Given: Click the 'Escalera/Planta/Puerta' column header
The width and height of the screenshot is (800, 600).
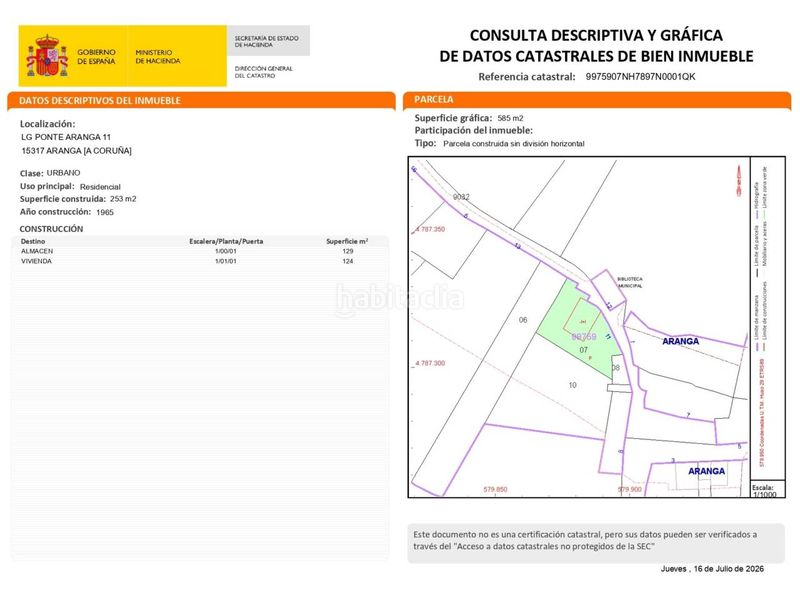Looking at the screenshot, I should point(226,241).
